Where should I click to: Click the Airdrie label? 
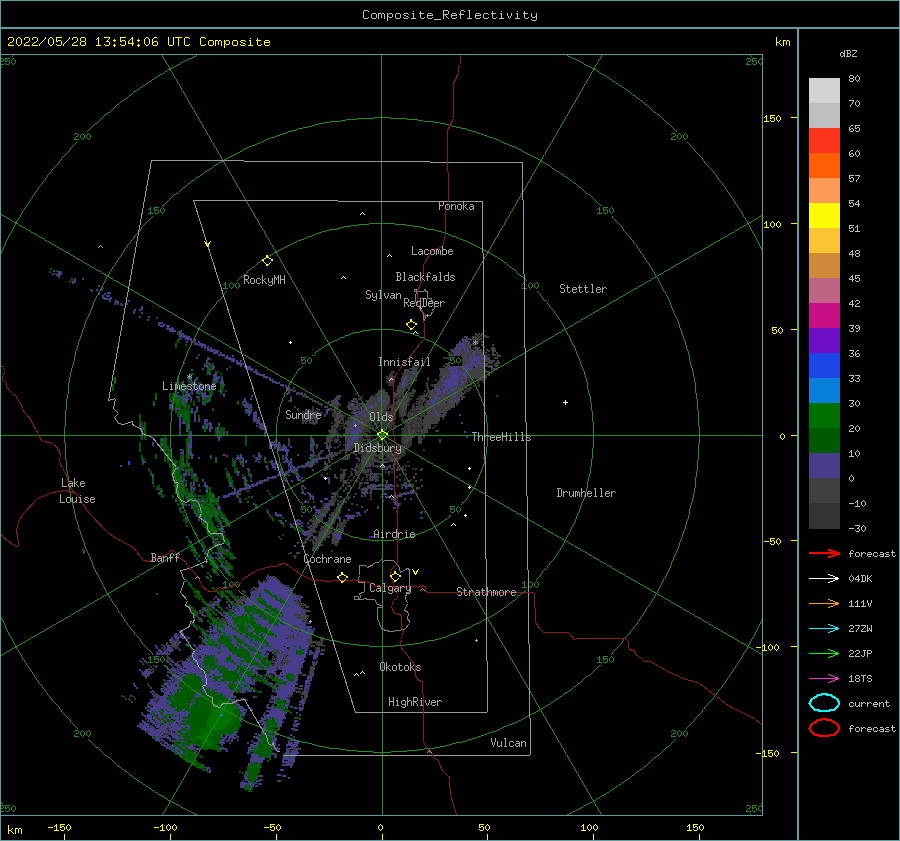click(x=394, y=534)
